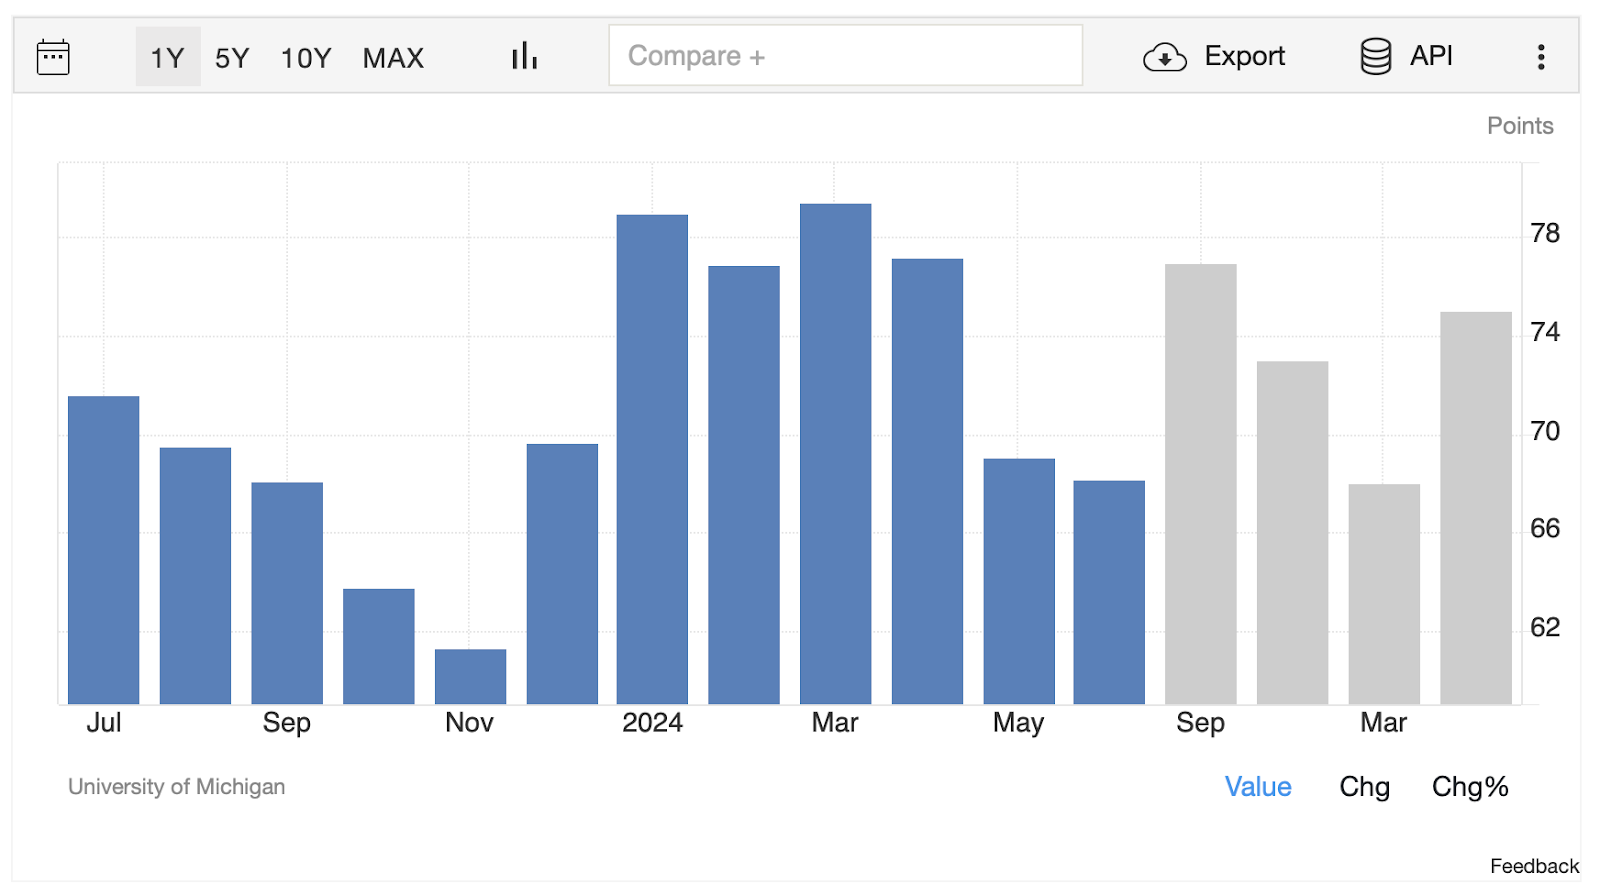Click the gray forecast bar above Mar
Screen dimensions: 1600x884
click(1384, 594)
